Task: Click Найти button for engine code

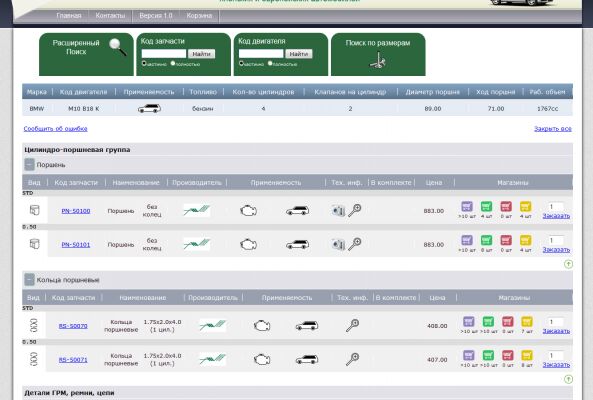Action: pos(299,54)
